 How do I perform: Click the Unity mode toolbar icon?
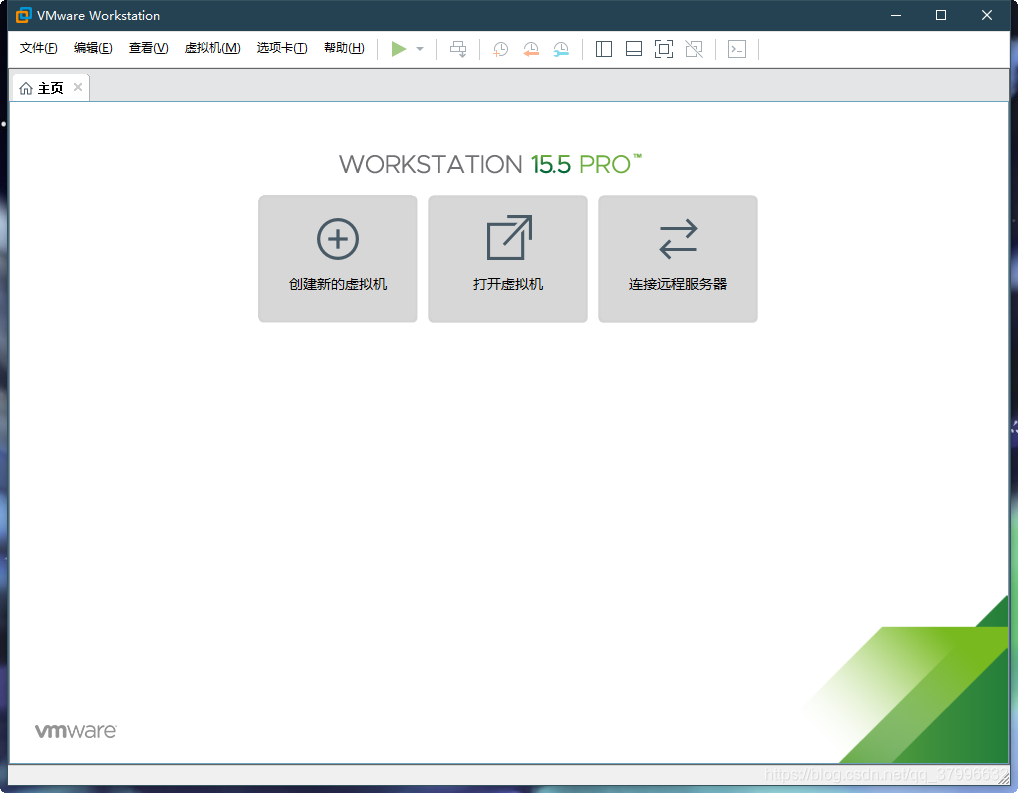(694, 49)
